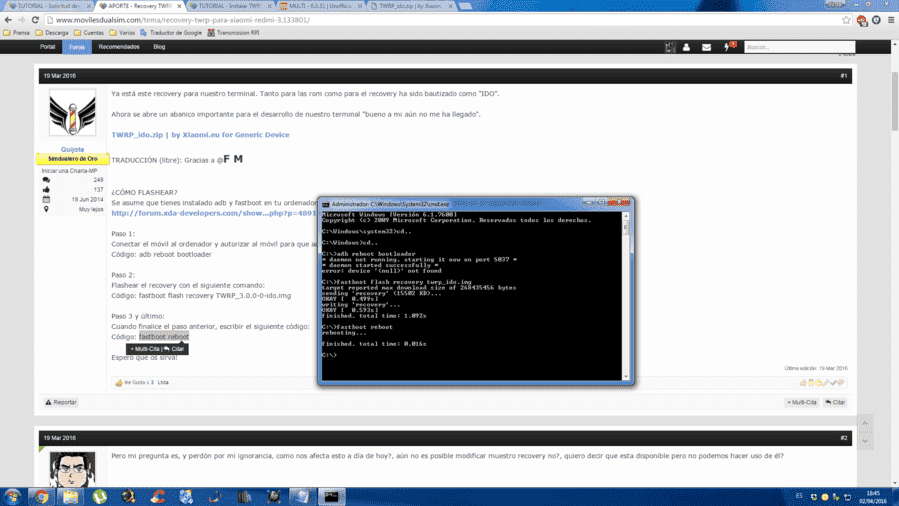Open post number #1 permalink

[x=843, y=76]
